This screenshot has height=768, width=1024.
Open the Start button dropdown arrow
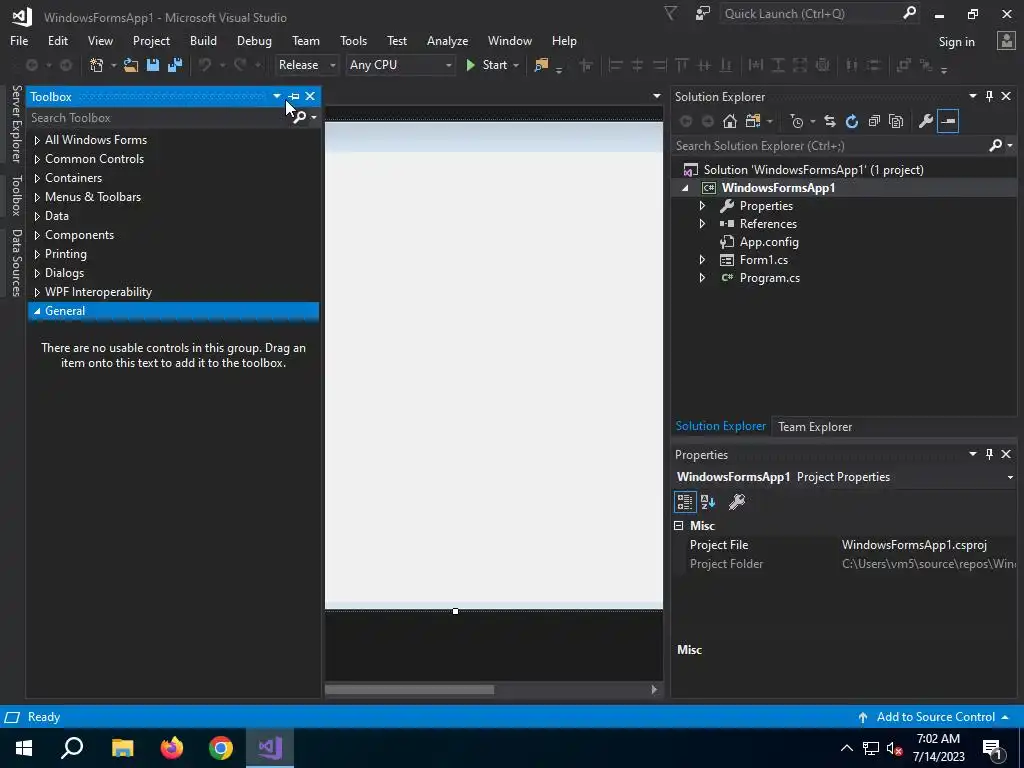(516, 65)
